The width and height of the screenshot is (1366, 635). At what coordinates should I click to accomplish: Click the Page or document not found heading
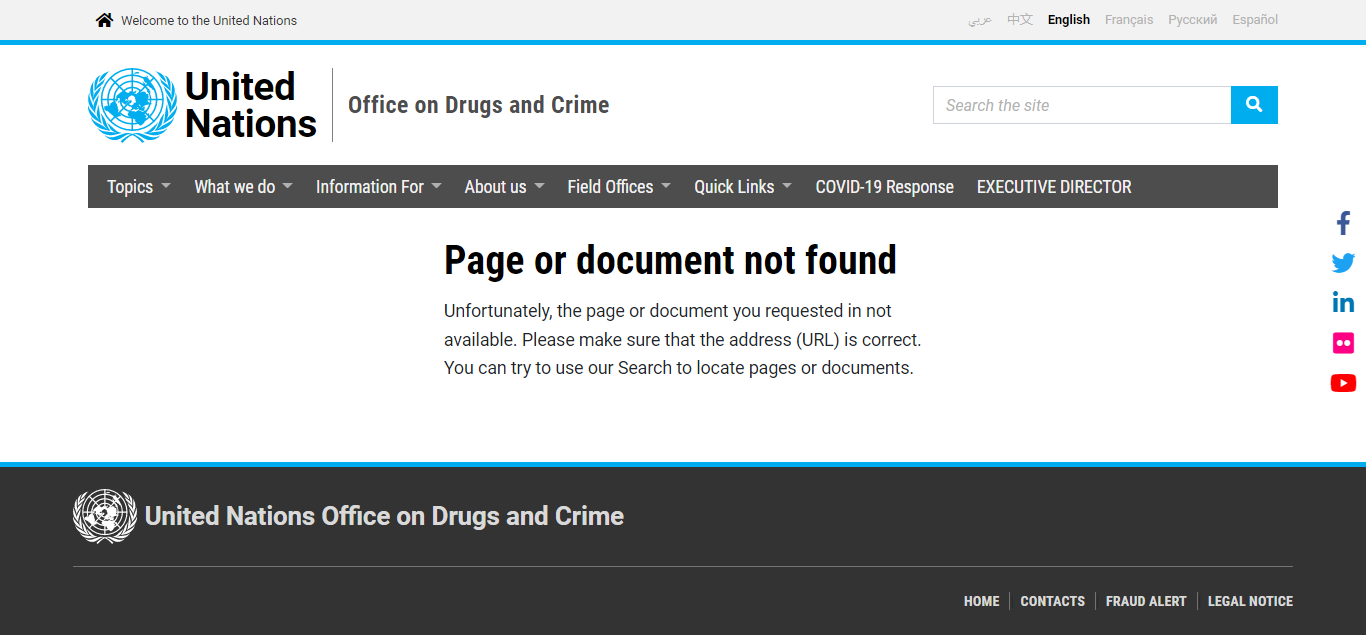670,260
